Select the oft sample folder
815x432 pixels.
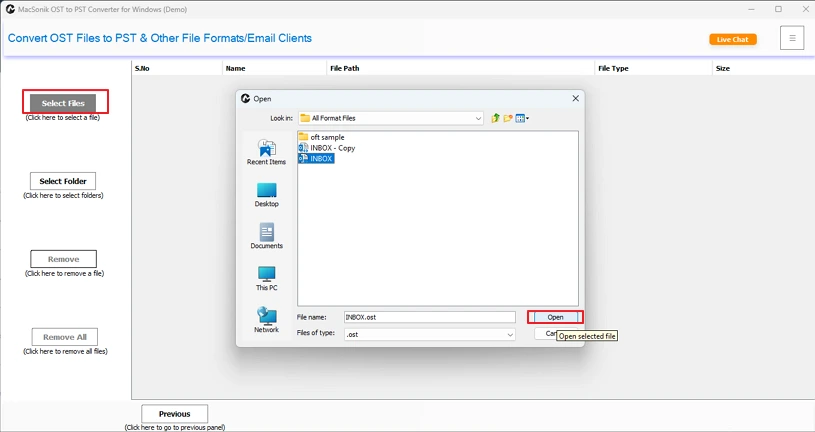tap(327, 137)
